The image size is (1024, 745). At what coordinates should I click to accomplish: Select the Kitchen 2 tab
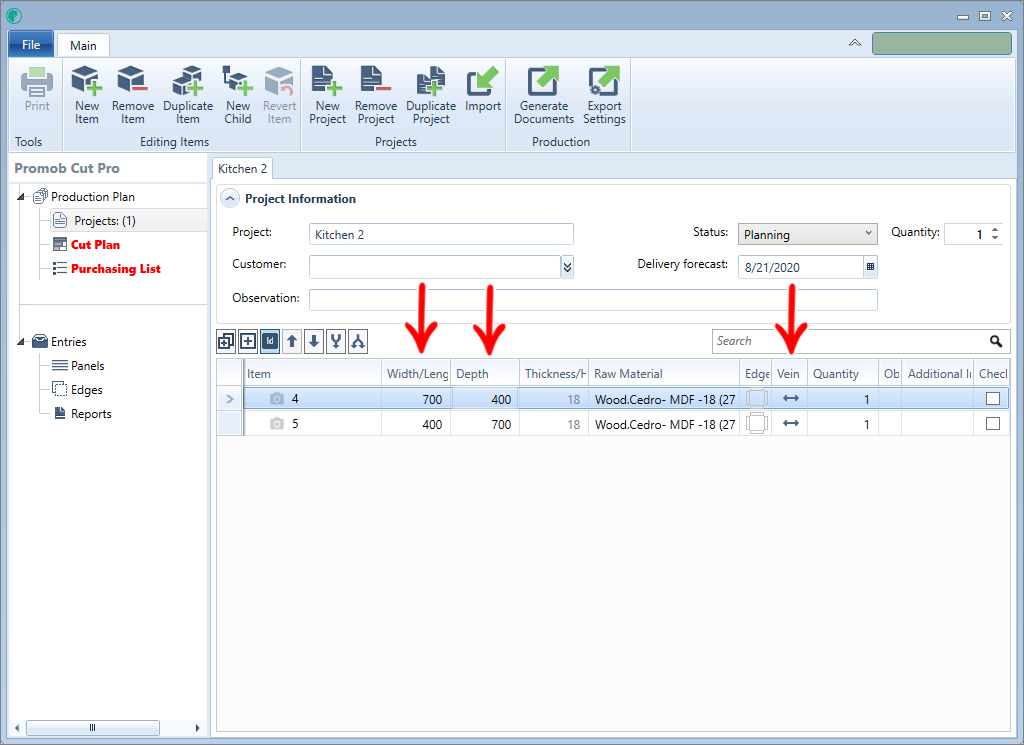click(x=242, y=168)
